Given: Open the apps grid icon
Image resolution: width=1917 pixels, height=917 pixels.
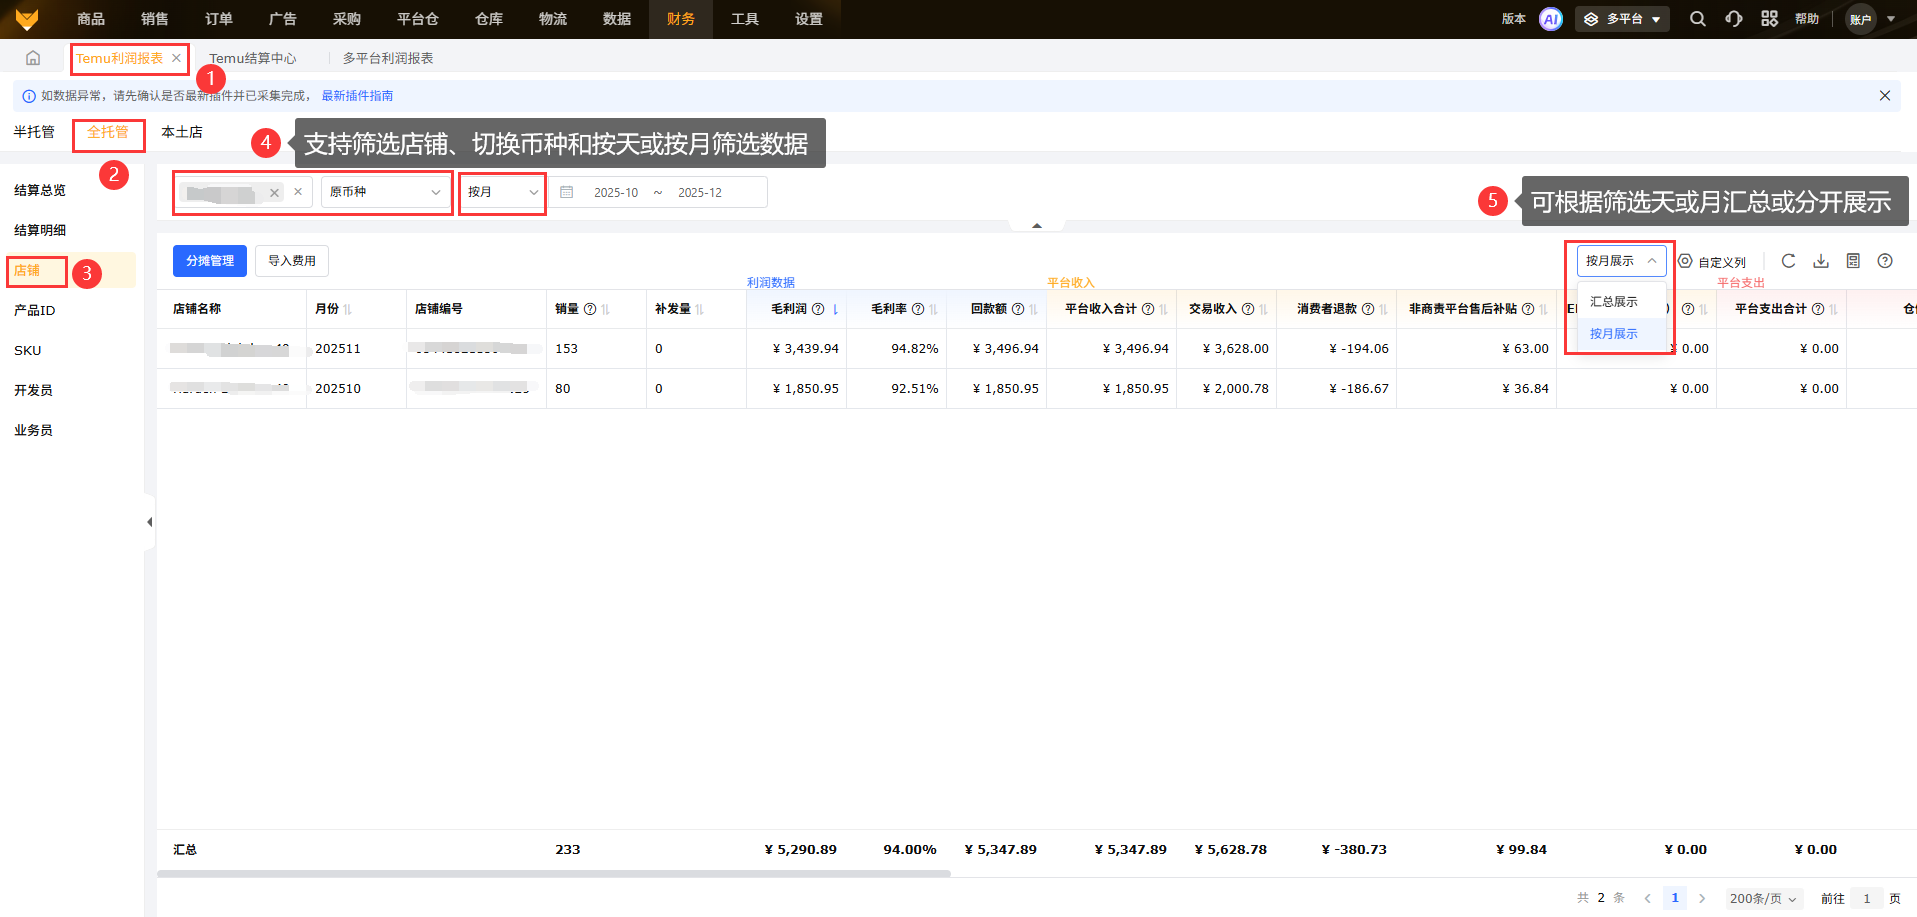Looking at the screenshot, I should coord(1769,19).
